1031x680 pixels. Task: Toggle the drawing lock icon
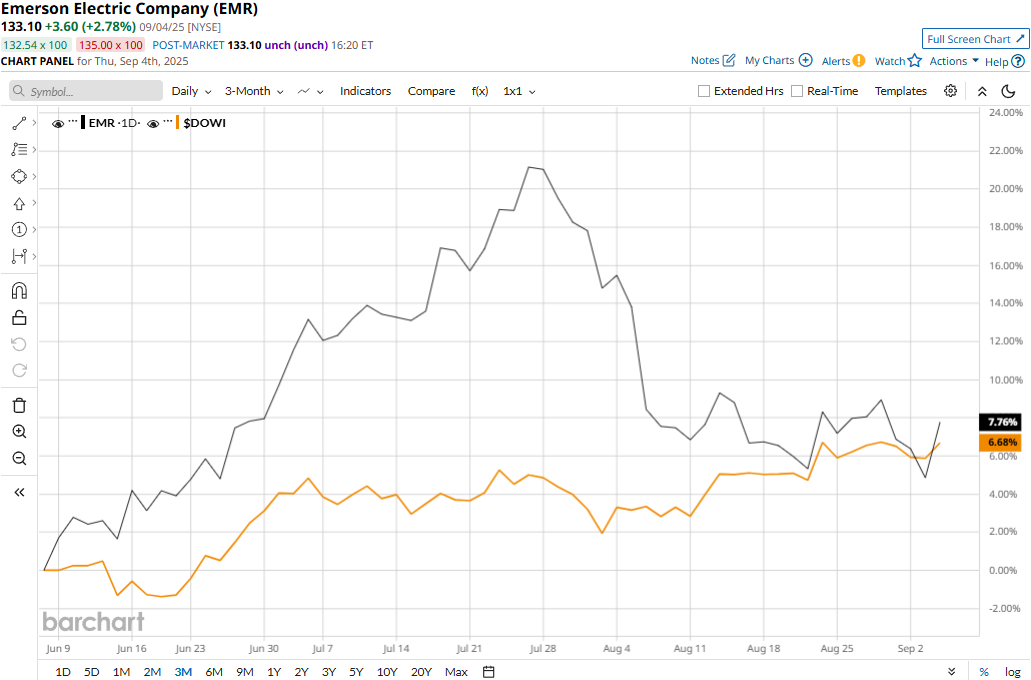(x=19, y=318)
